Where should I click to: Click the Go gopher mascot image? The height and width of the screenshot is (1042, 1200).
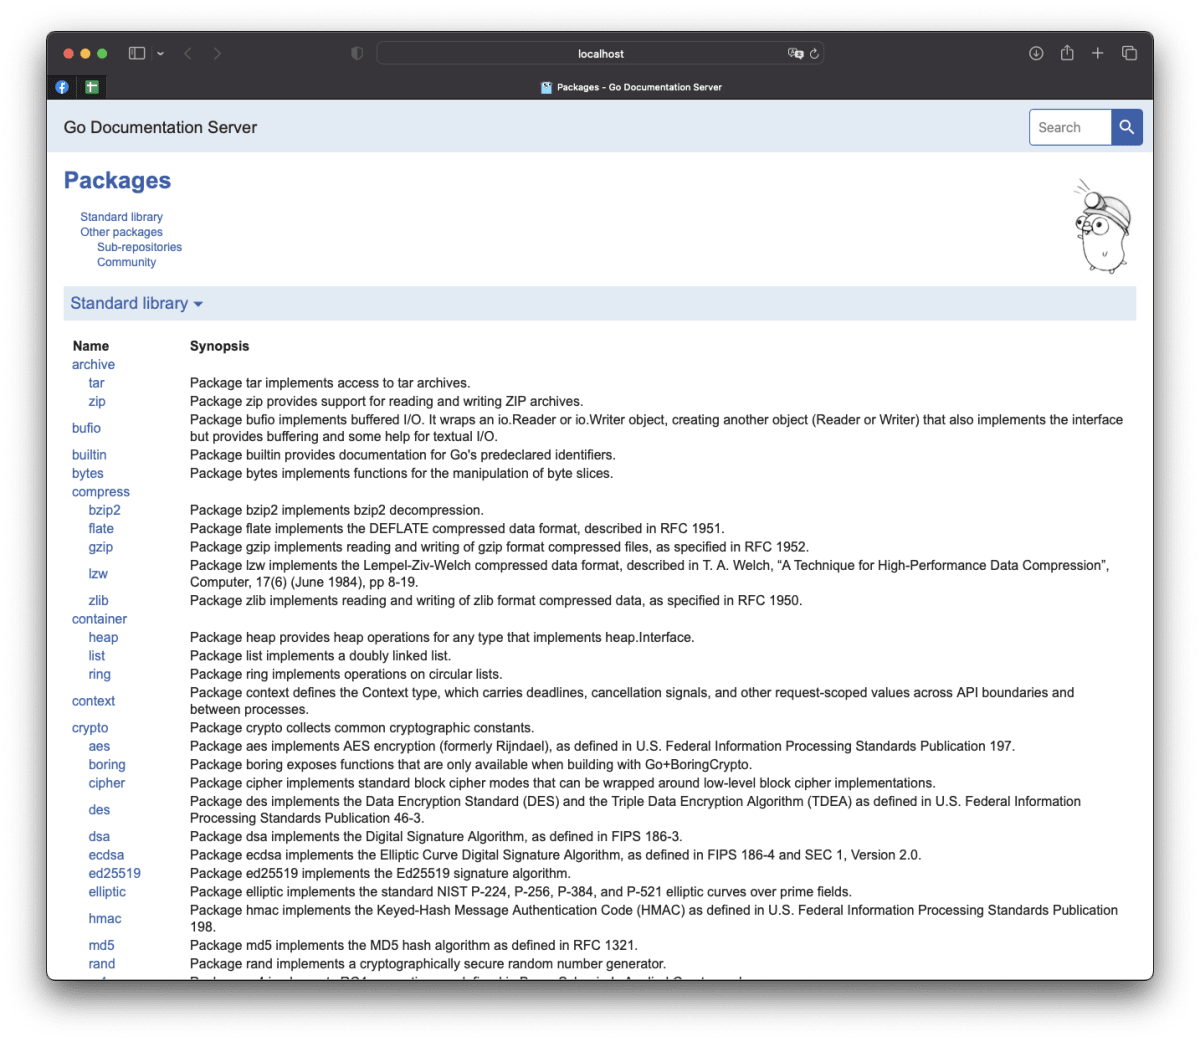point(1103,227)
